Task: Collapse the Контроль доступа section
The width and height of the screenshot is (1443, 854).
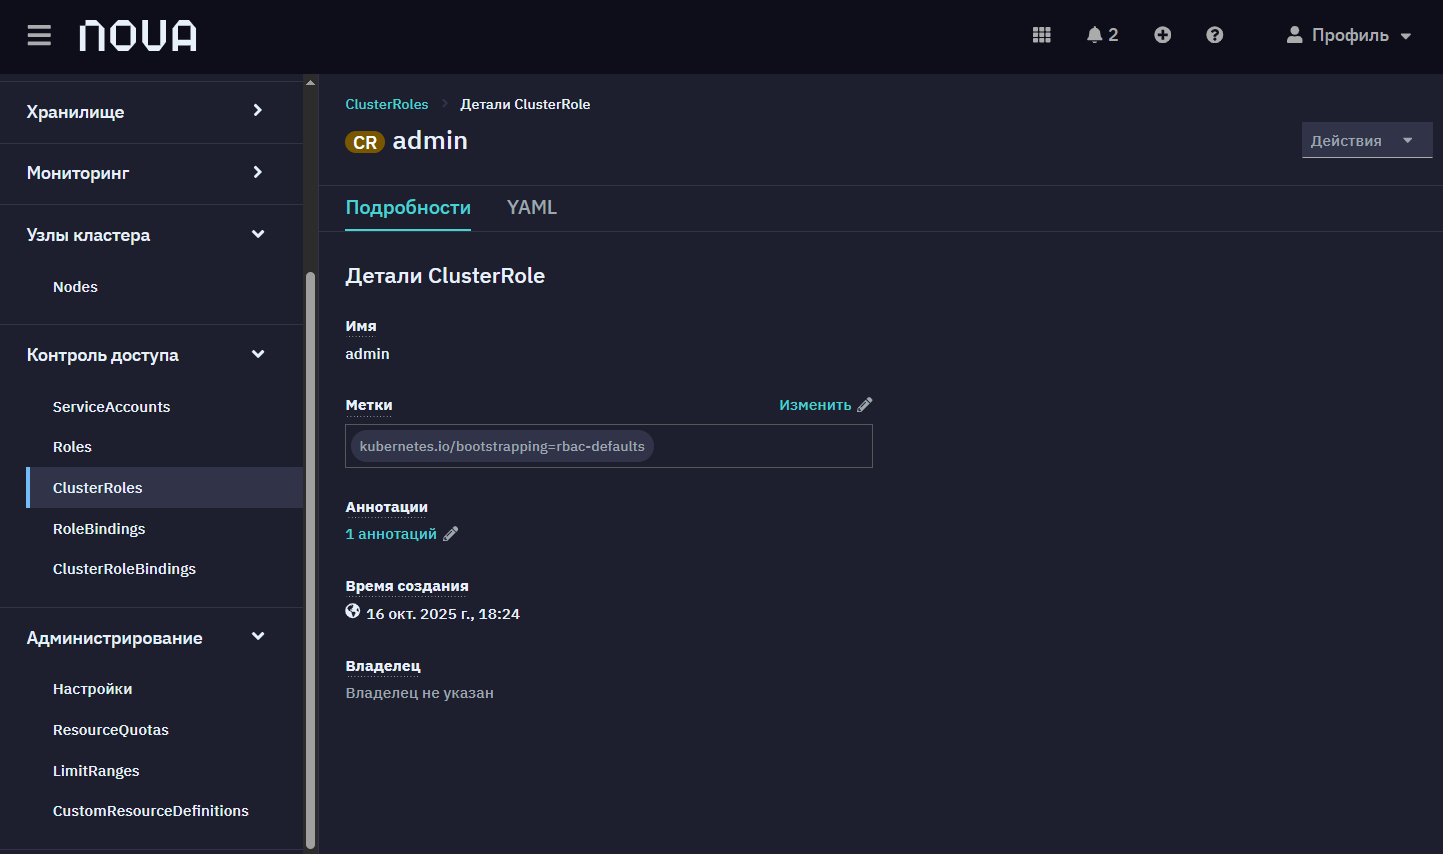Action: tap(151, 355)
